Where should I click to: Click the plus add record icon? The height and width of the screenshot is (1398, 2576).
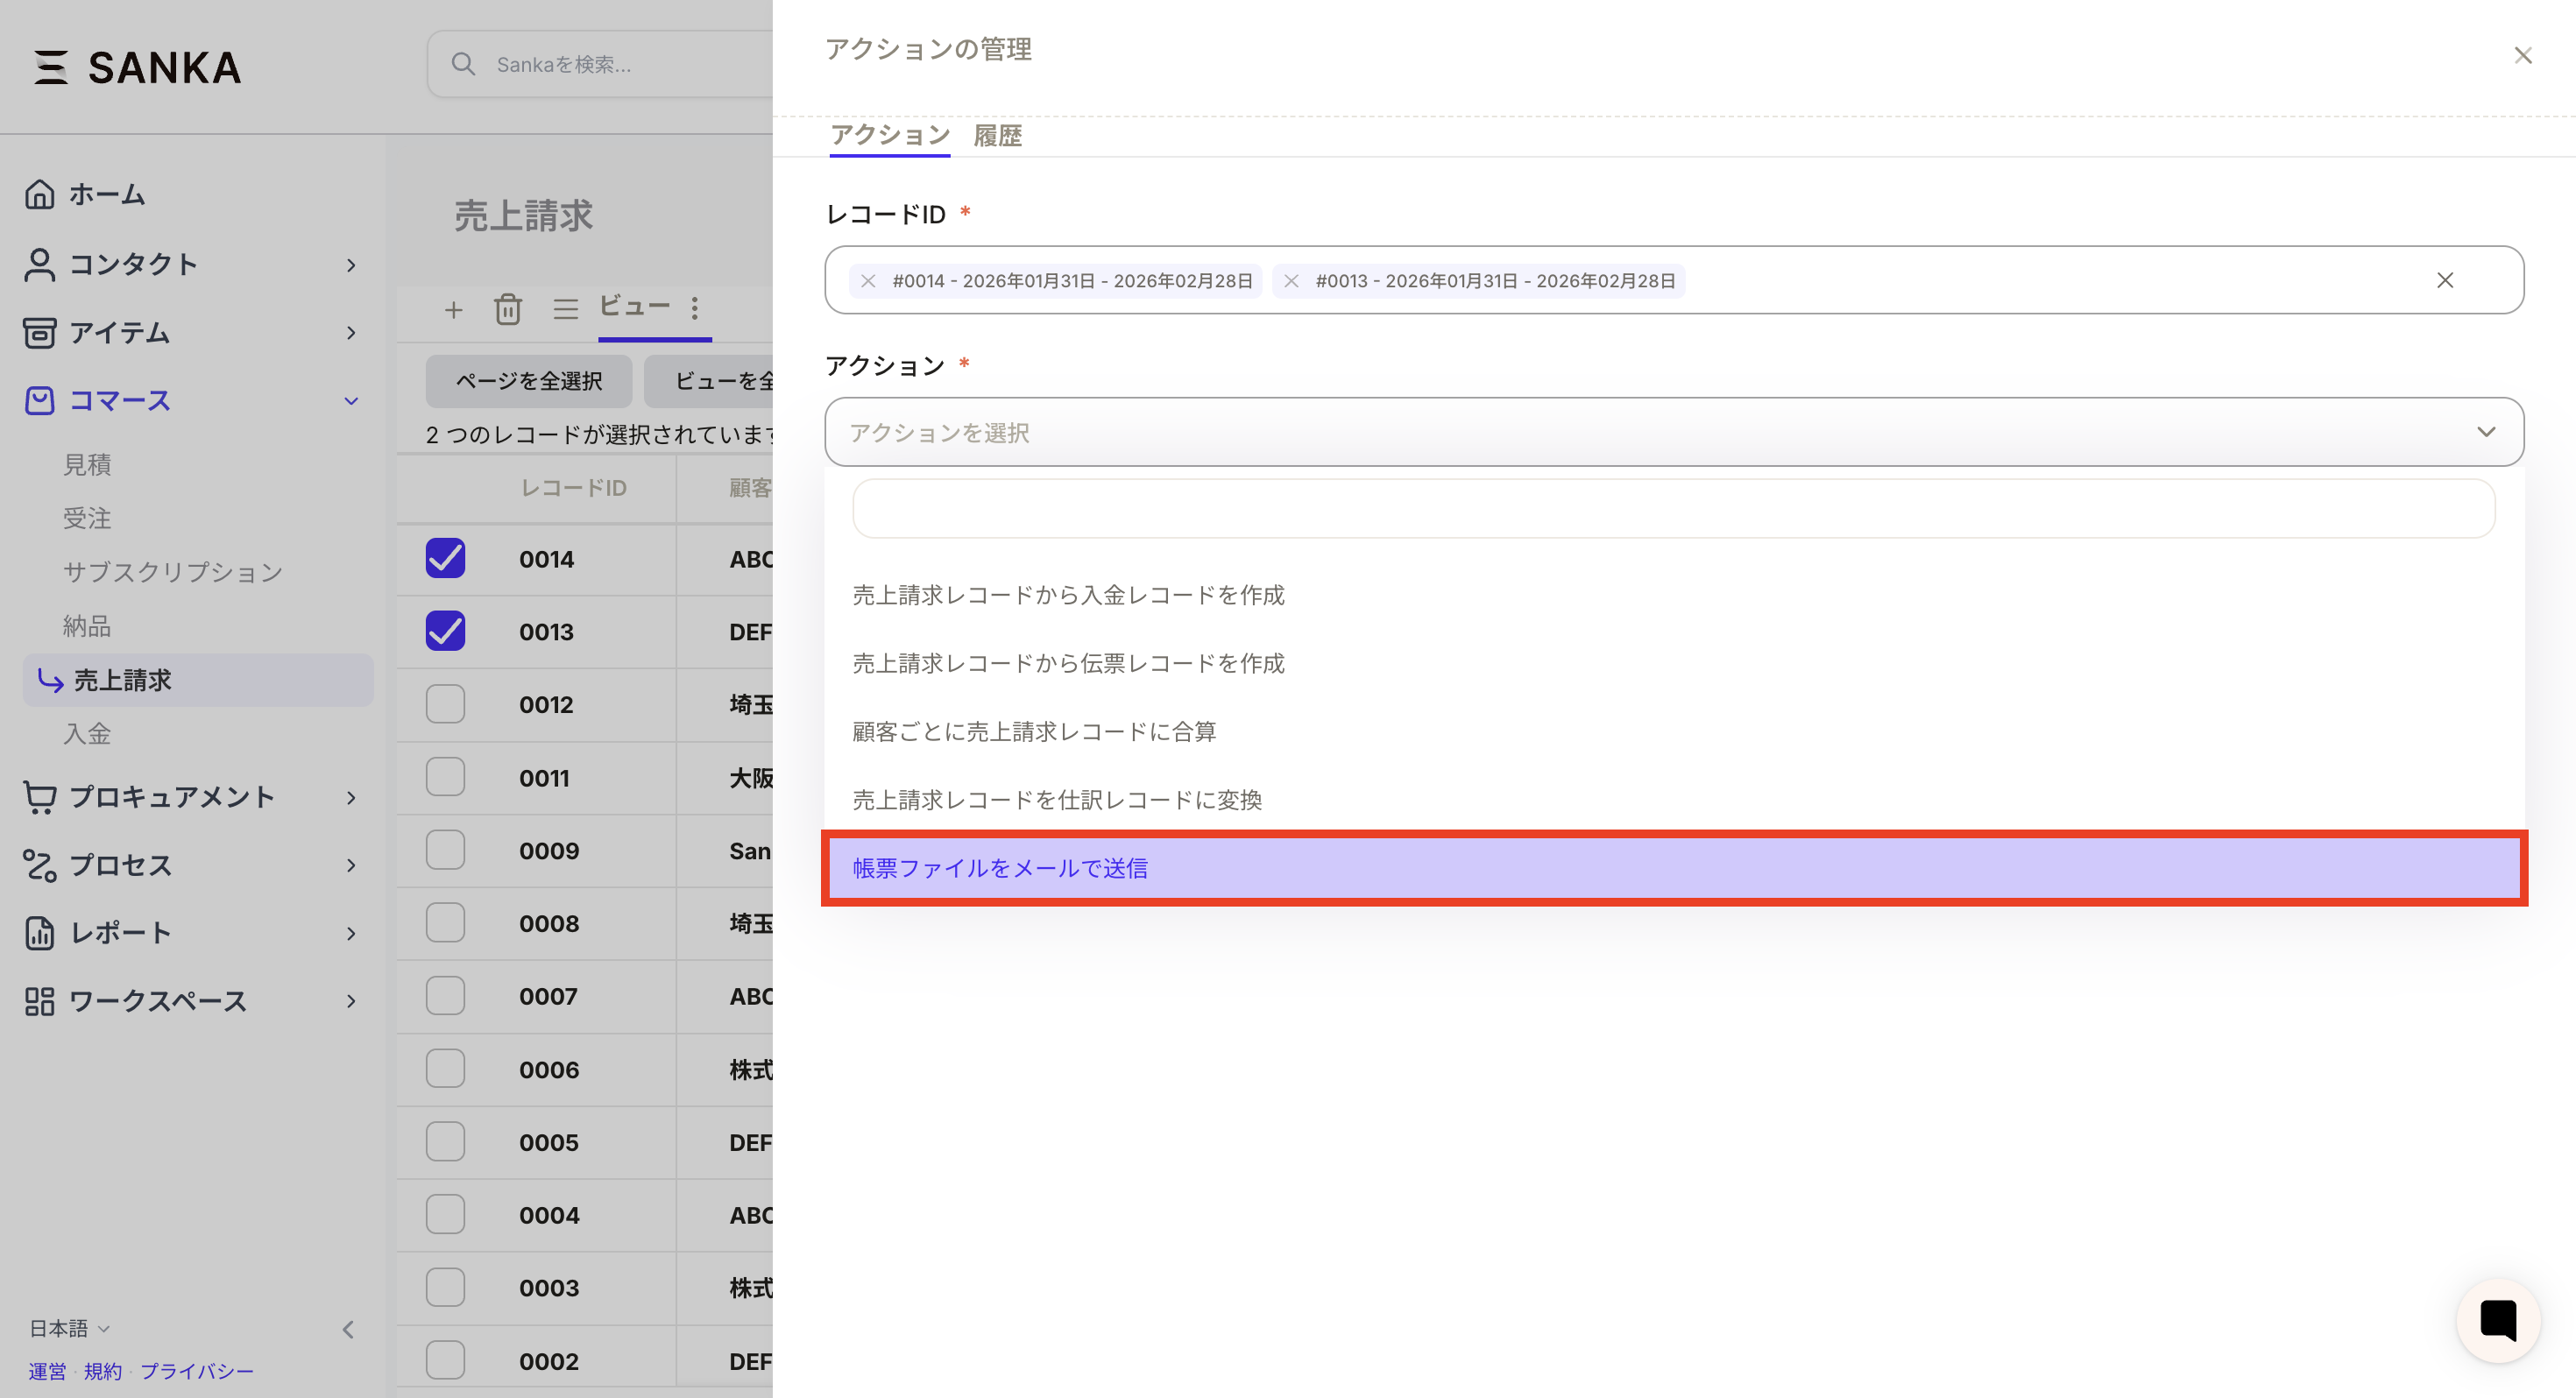click(x=453, y=309)
